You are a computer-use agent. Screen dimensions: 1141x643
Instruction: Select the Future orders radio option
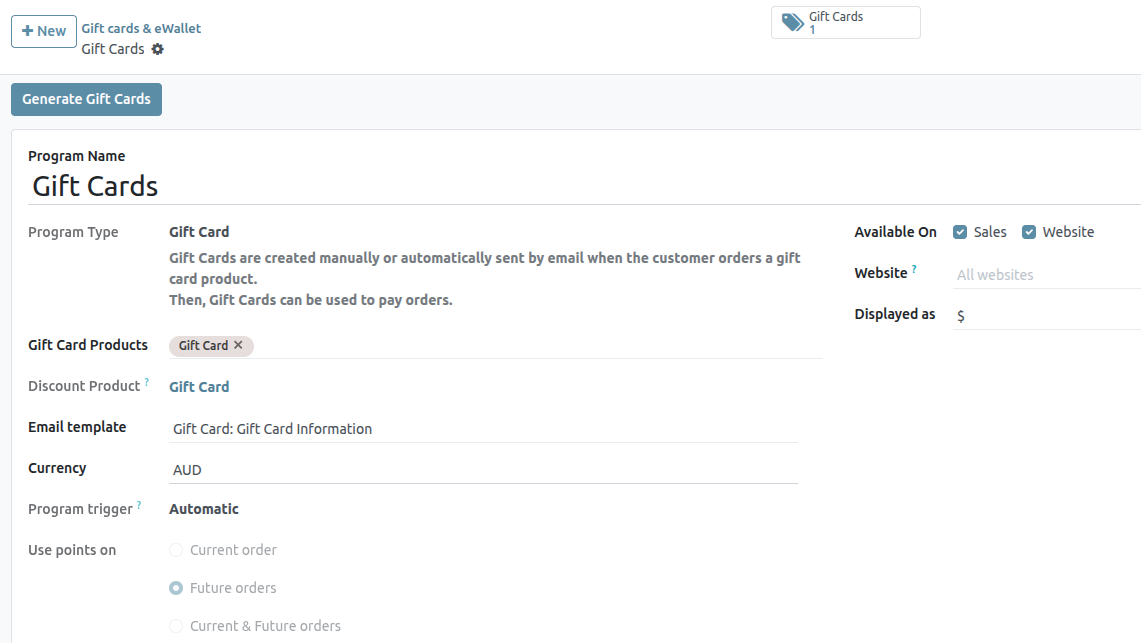(176, 588)
